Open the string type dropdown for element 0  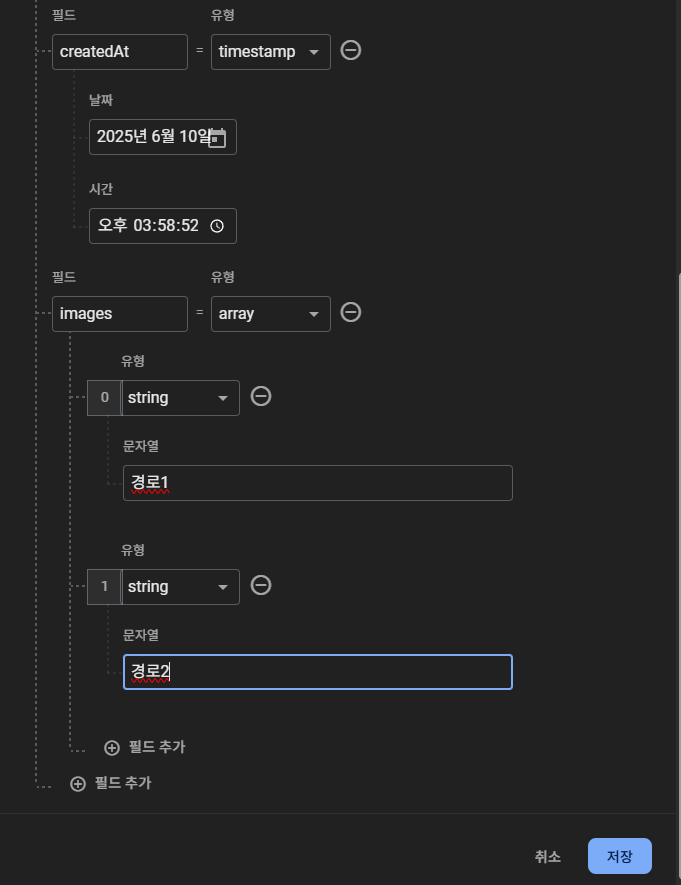(x=181, y=398)
